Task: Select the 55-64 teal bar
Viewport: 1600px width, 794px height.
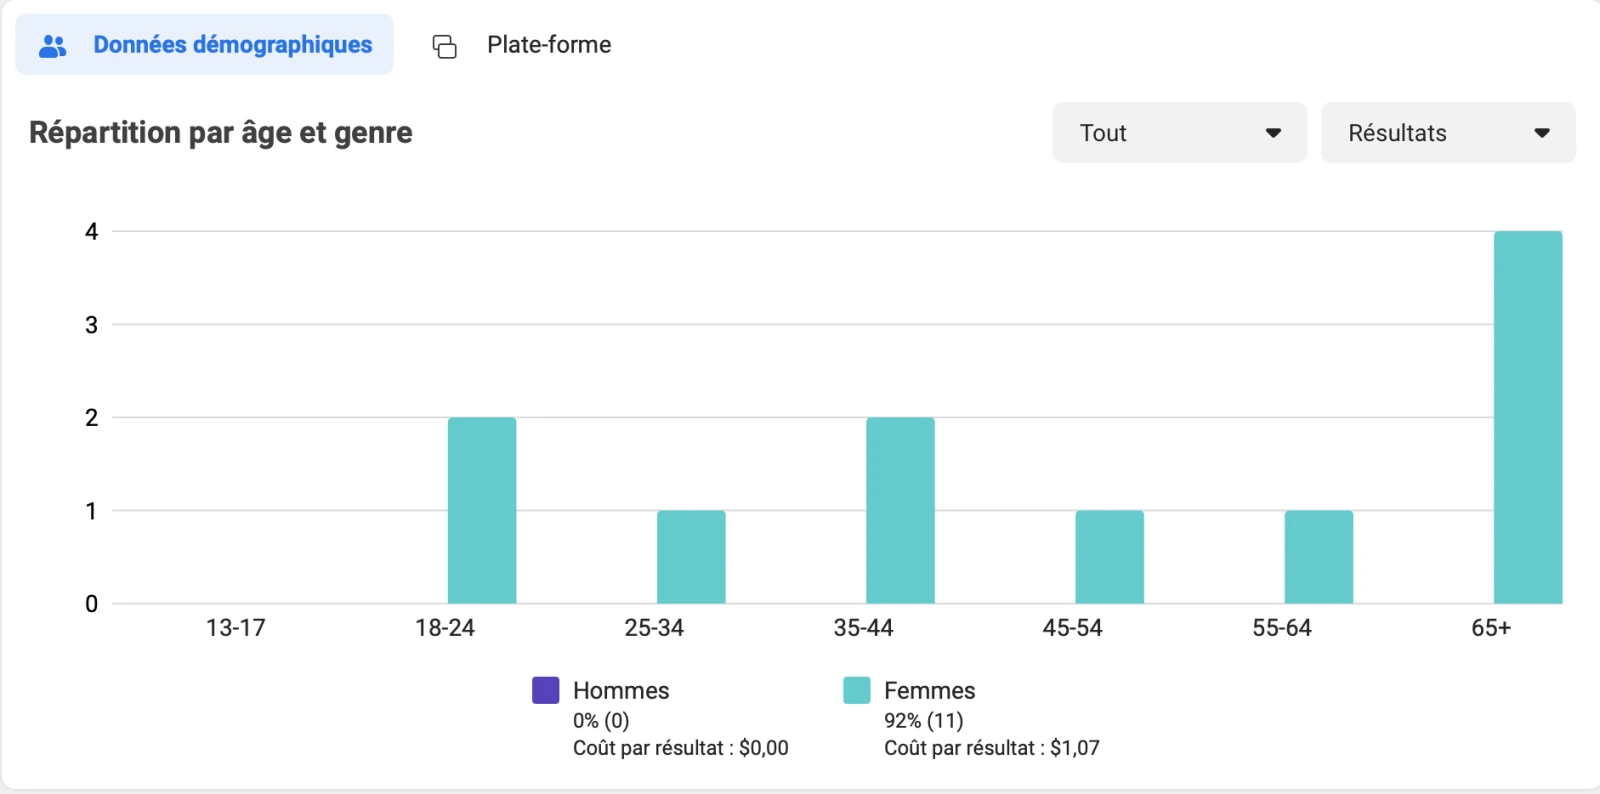Action: pyautogui.click(x=1318, y=557)
